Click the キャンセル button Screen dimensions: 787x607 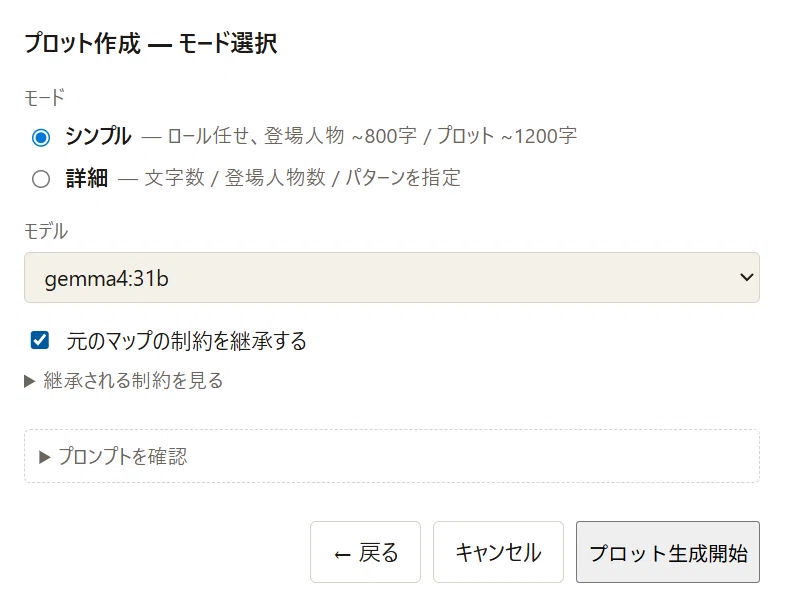pos(498,552)
